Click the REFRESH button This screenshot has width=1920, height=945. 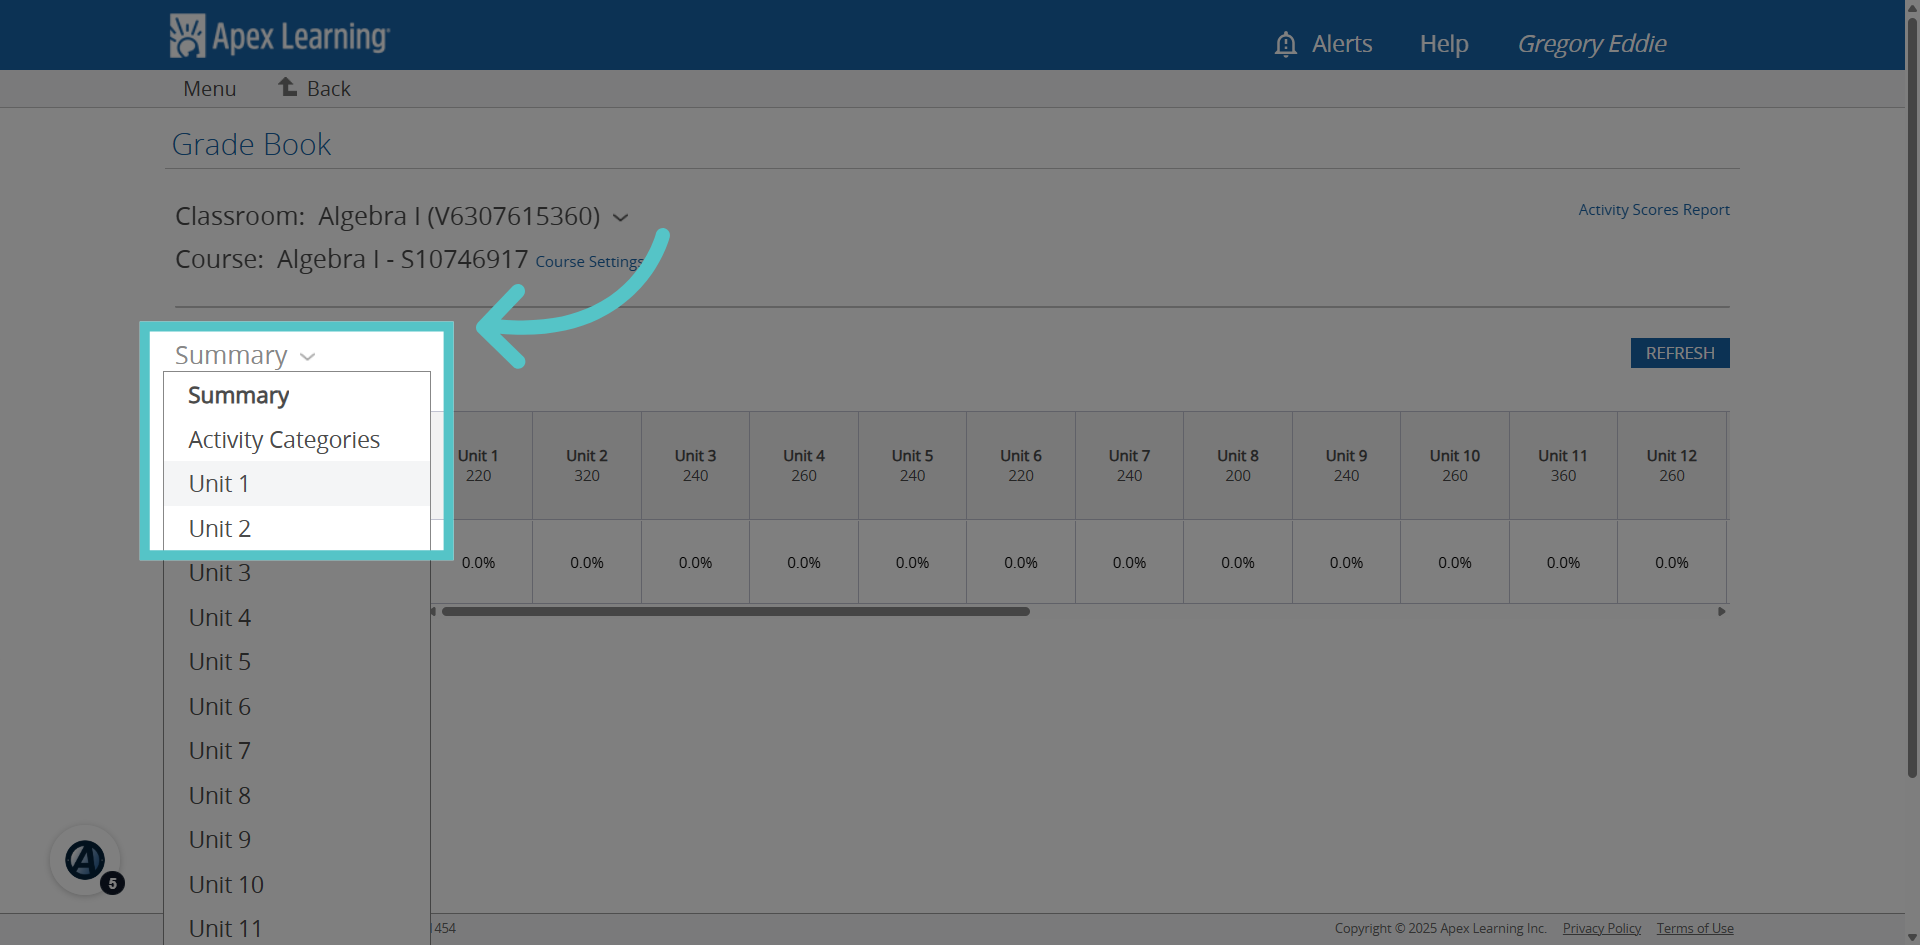1680,353
